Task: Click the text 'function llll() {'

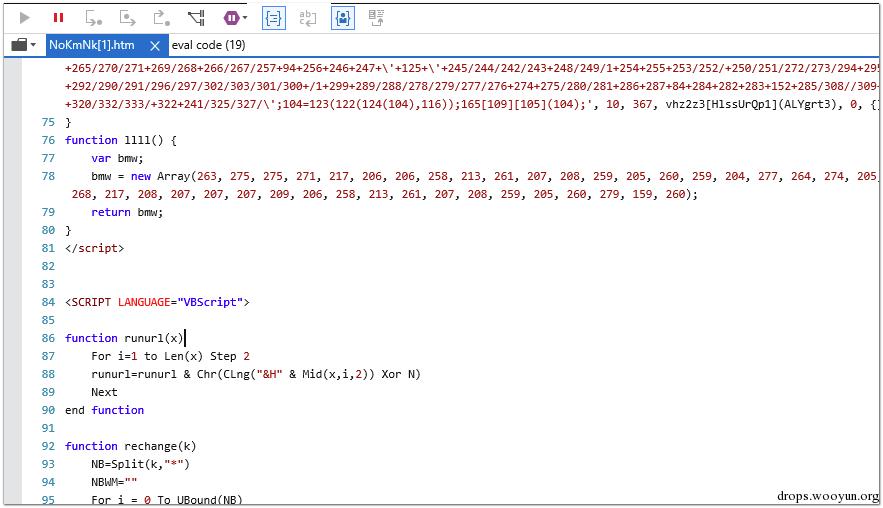Action: (x=121, y=140)
